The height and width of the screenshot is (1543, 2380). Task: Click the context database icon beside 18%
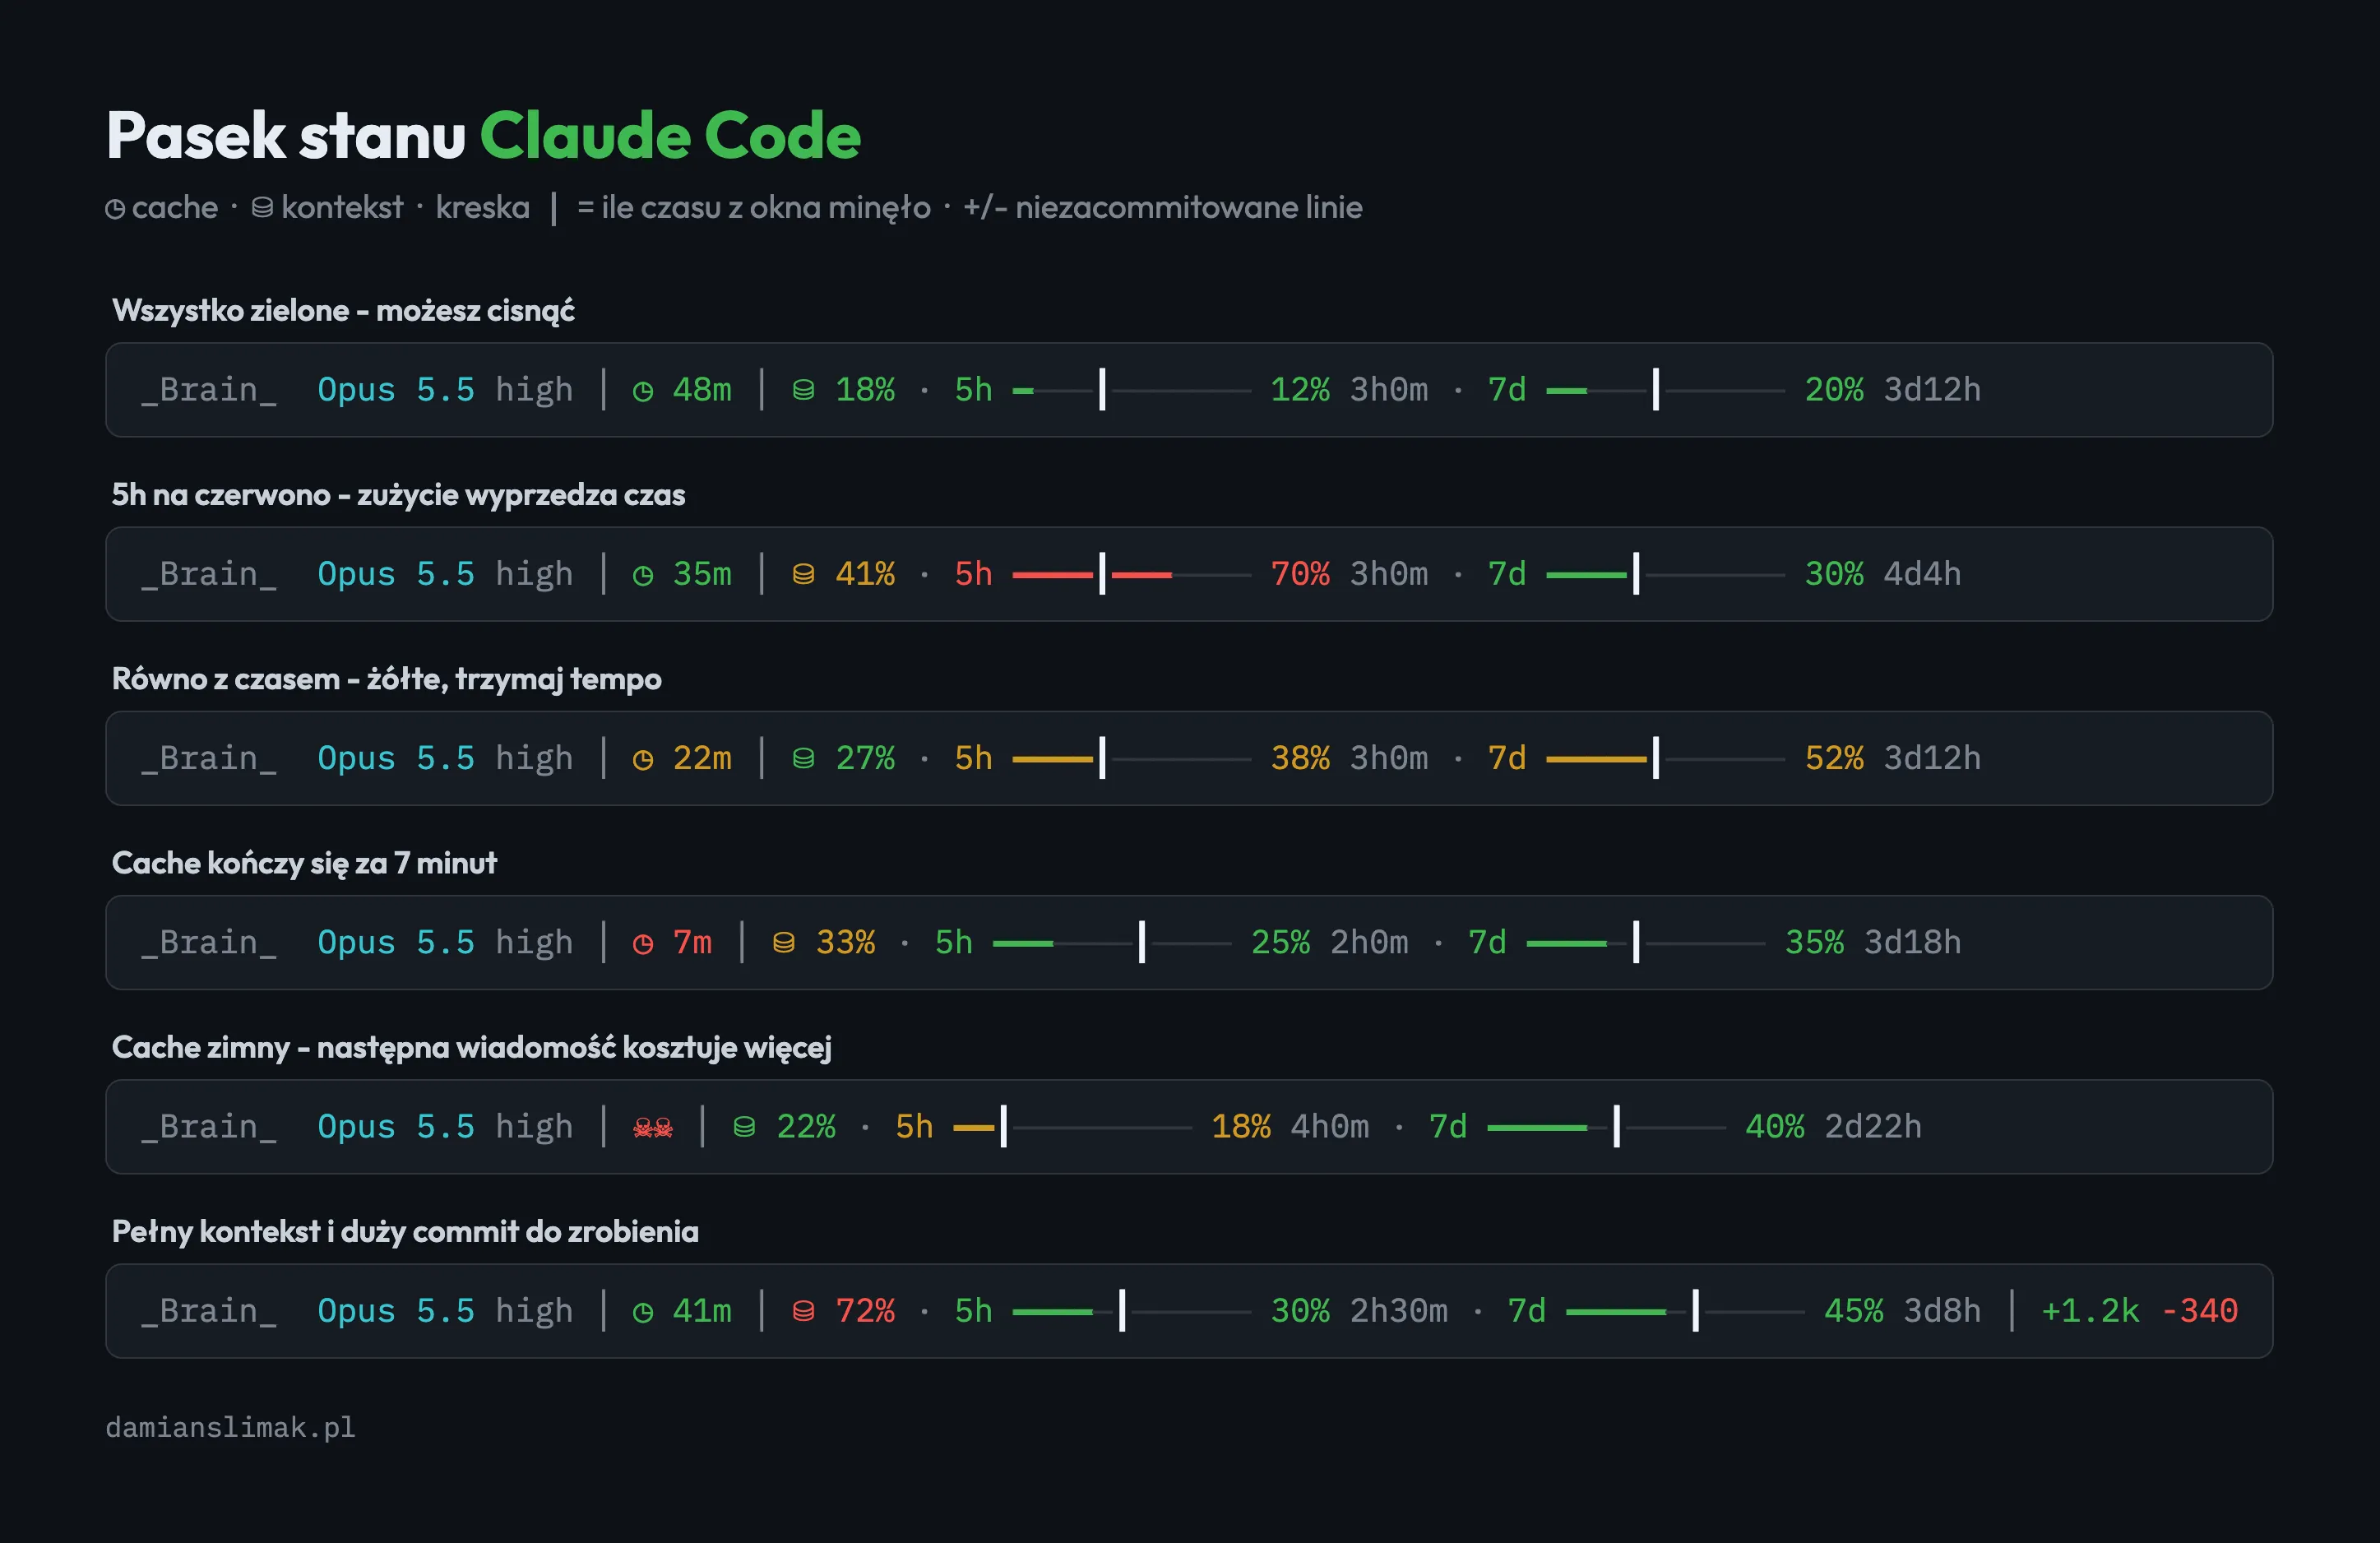[803, 390]
